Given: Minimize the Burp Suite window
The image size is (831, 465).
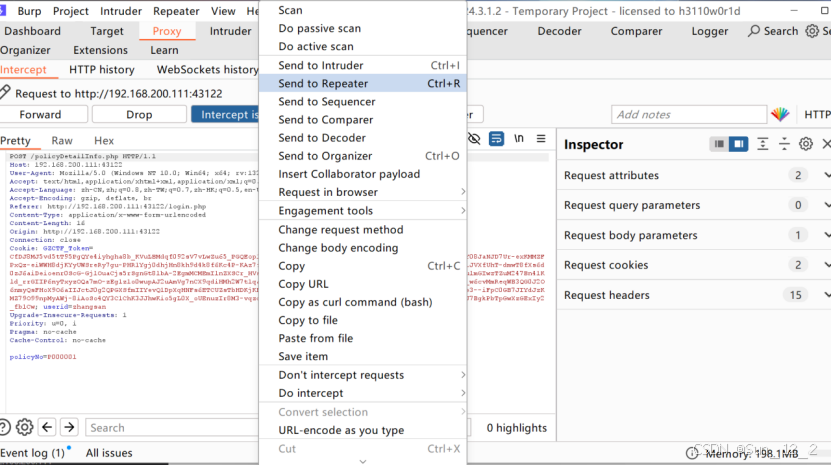Looking at the screenshot, I should (794, 11).
